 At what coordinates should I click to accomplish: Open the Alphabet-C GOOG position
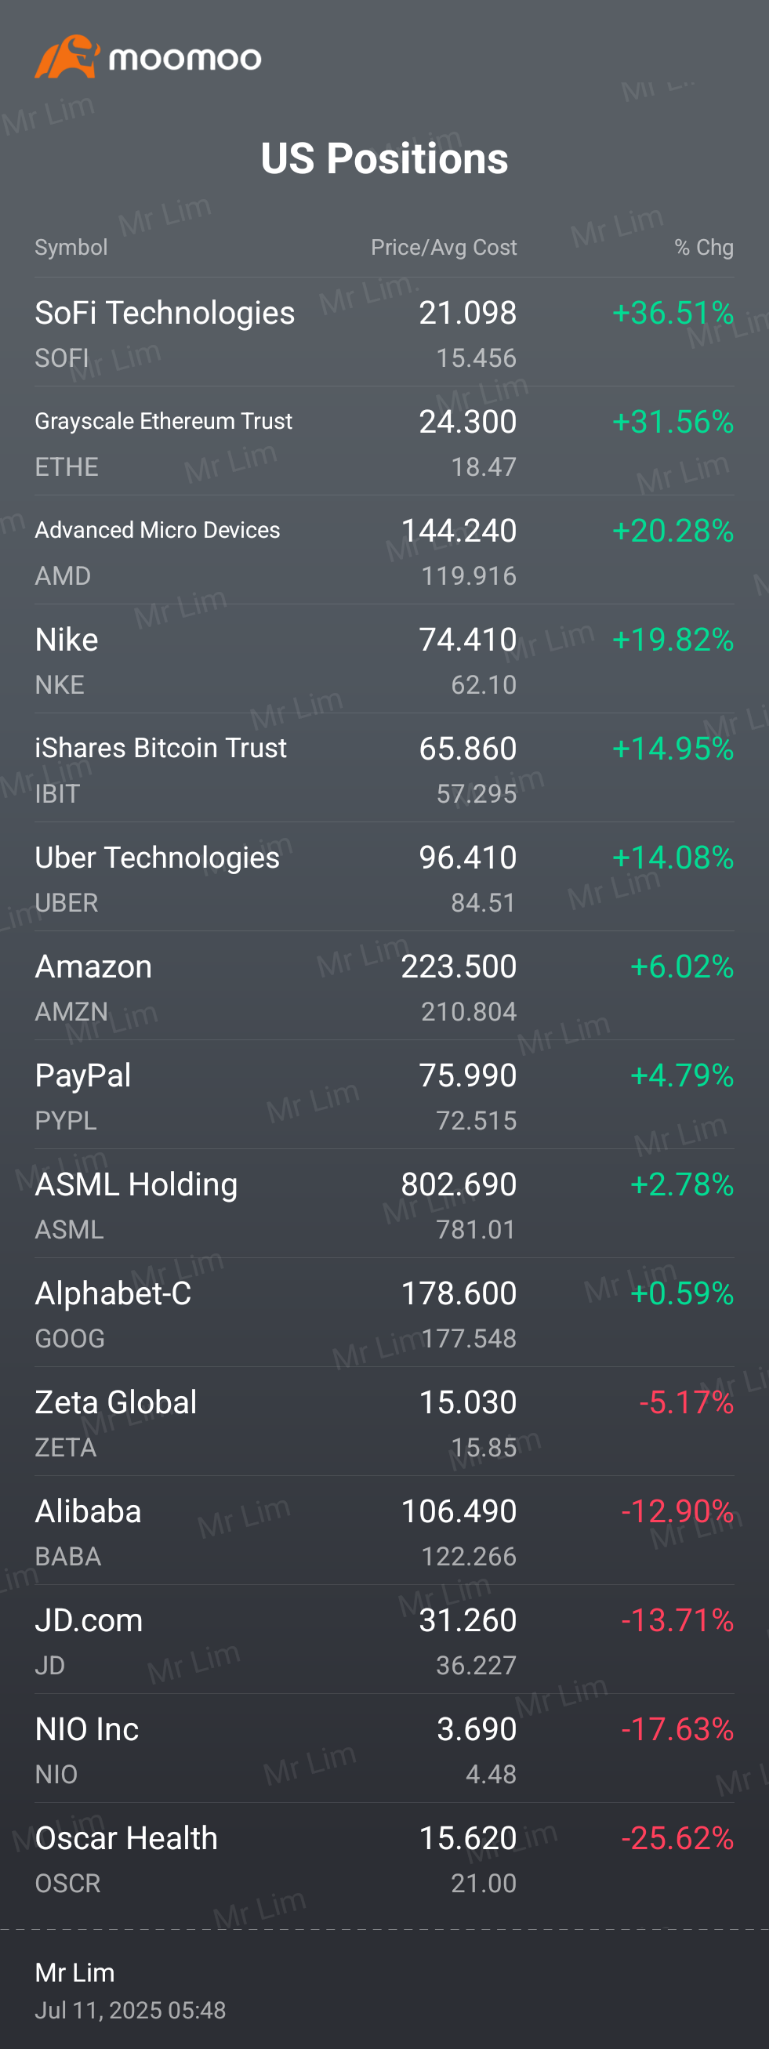384,1314
